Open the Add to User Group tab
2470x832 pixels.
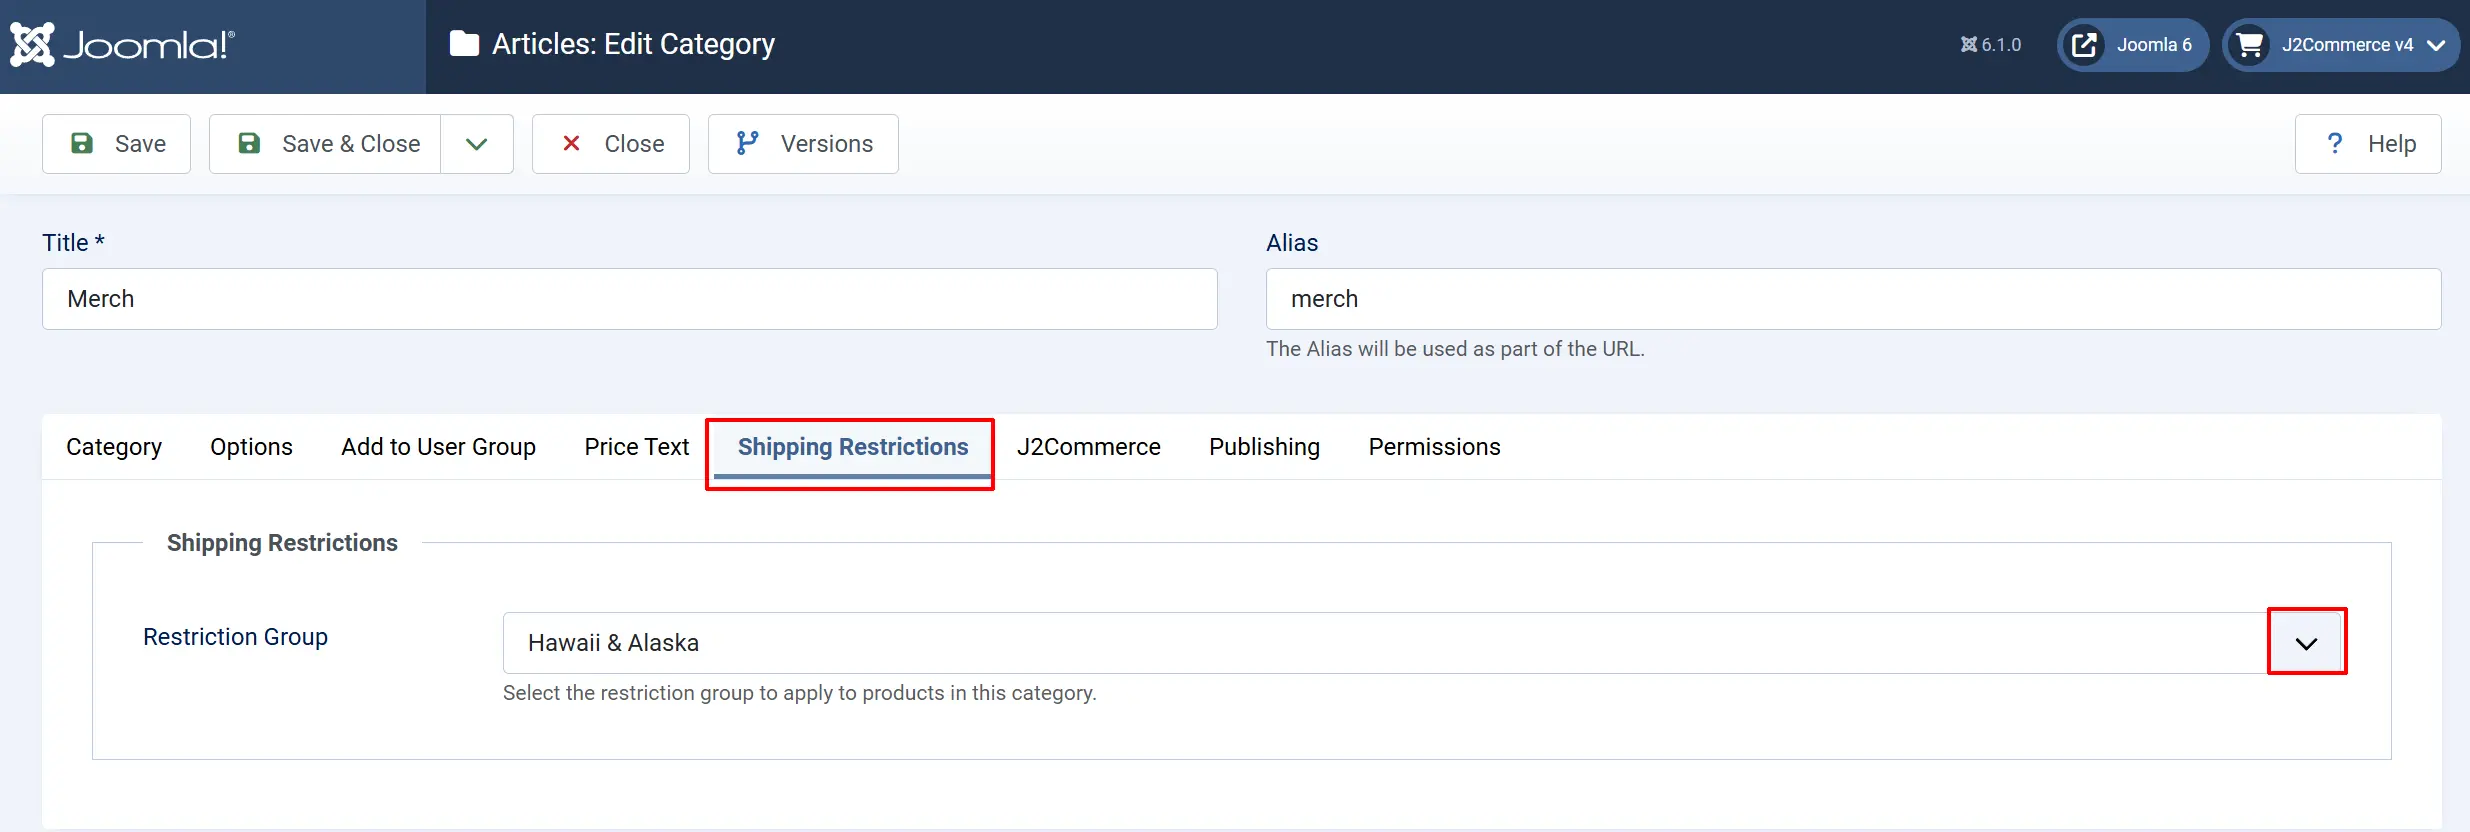tap(438, 447)
